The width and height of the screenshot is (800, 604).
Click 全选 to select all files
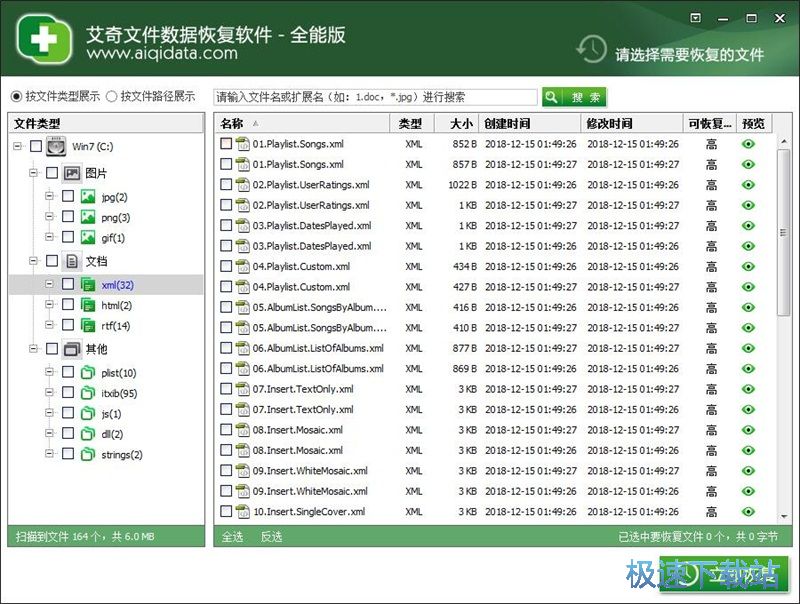pos(232,537)
